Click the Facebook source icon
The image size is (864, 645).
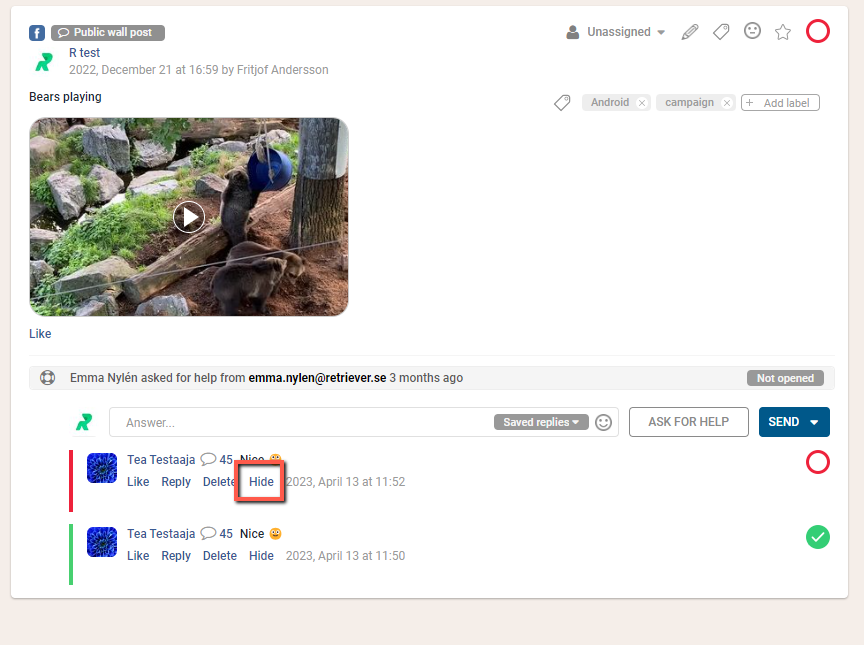tap(37, 33)
